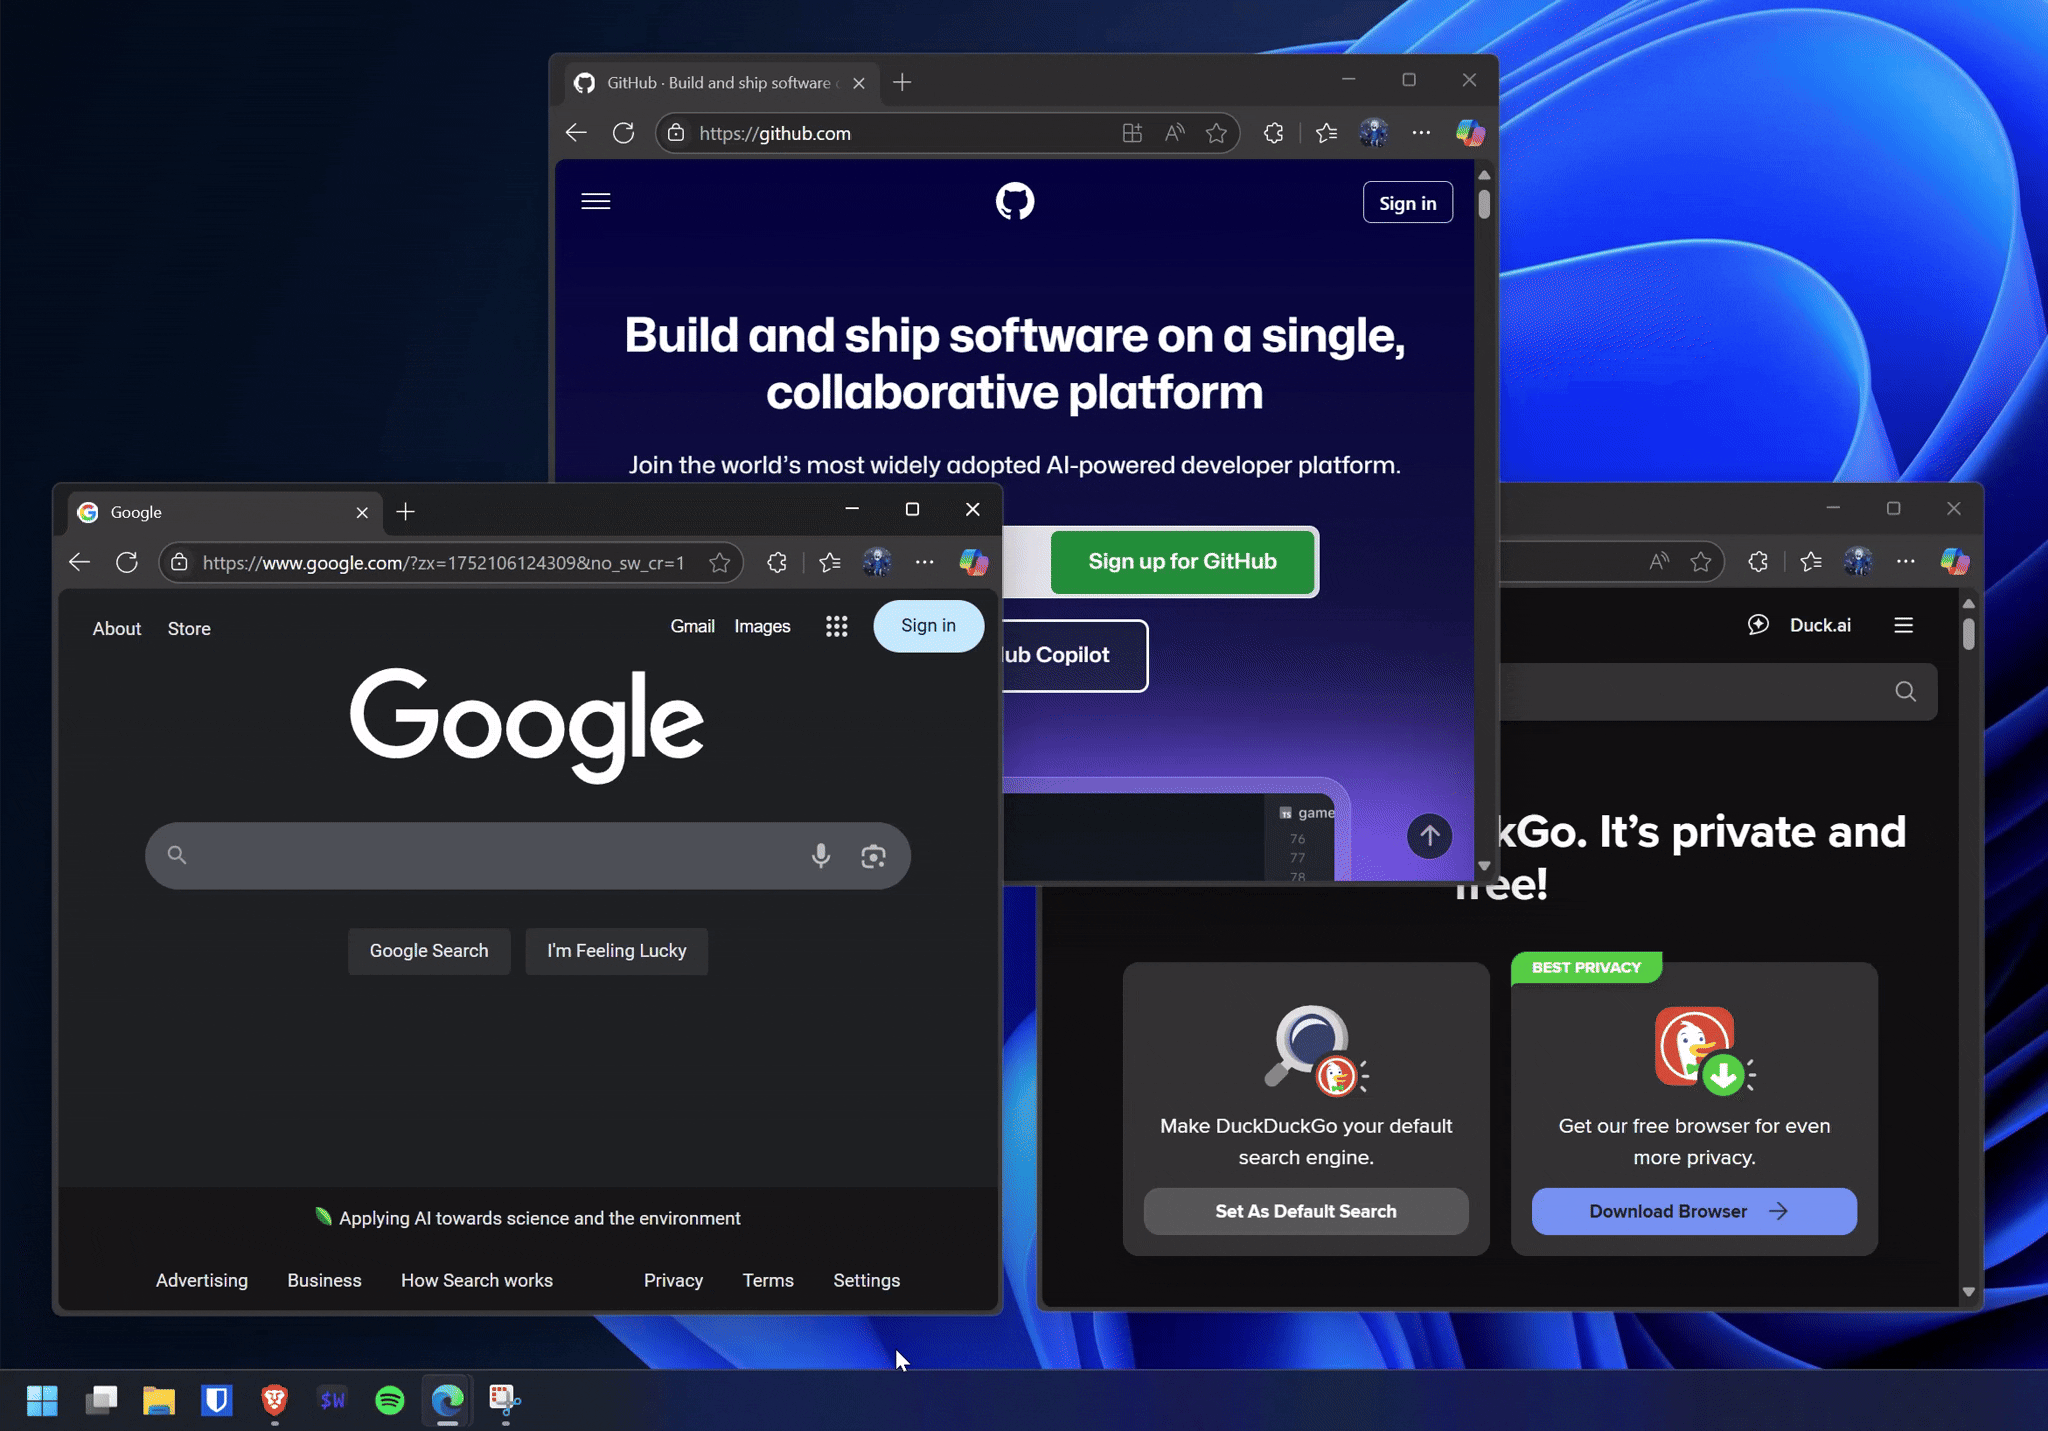Screen dimensions: 2048x1431
Task: Start voice search with microphone
Action: pyautogui.click(x=821, y=855)
